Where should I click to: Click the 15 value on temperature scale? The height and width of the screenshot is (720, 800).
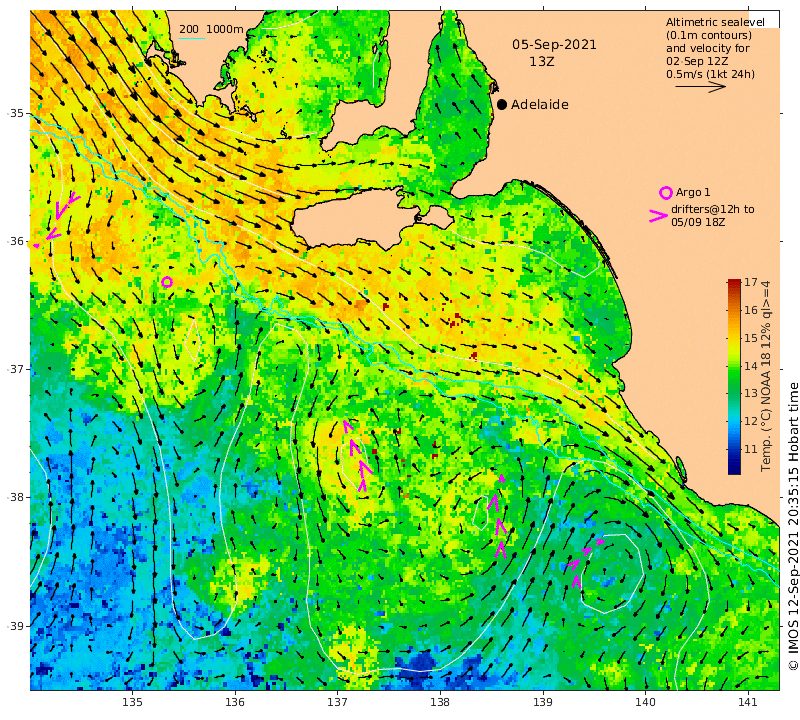[x=751, y=338]
